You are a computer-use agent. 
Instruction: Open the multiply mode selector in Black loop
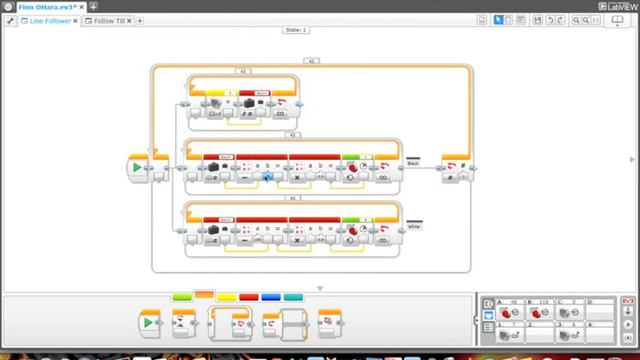(298, 178)
